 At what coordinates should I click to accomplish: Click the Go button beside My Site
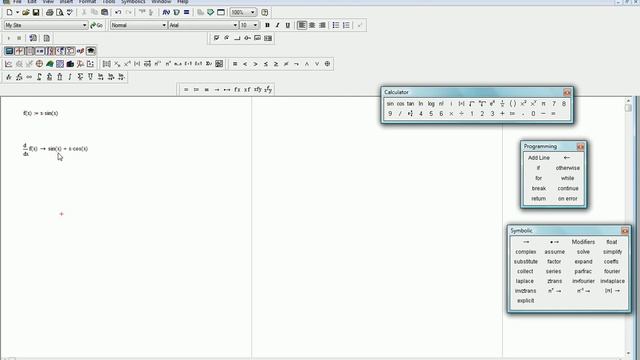(x=96, y=25)
